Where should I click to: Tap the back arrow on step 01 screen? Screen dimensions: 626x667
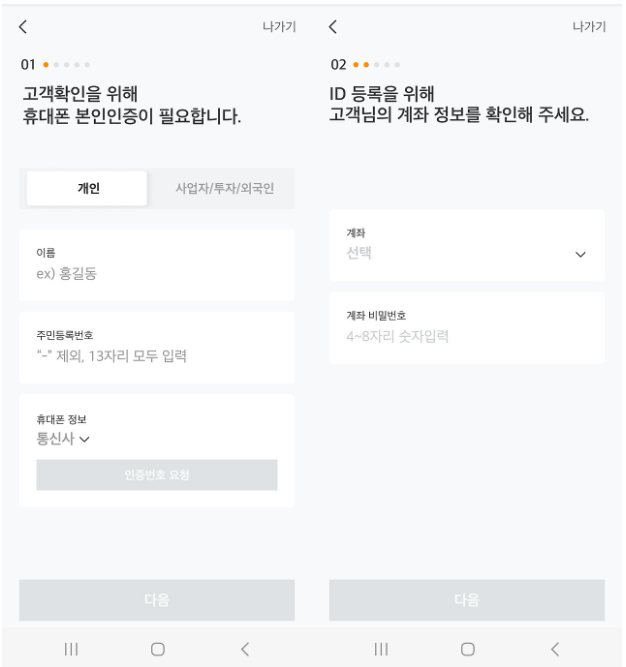pyautogui.click(x=23, y=27)
